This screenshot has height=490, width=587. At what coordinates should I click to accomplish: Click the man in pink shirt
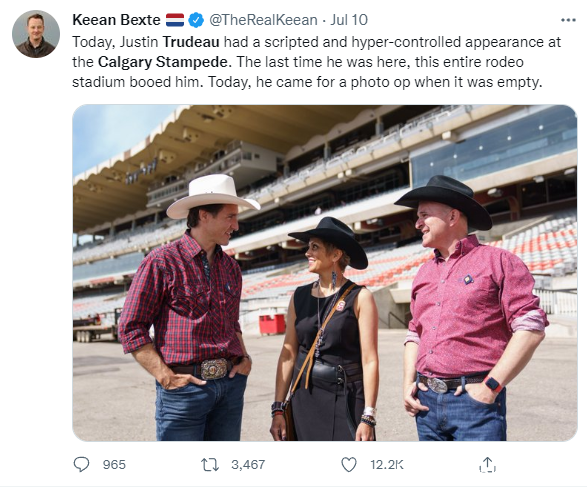[x=471, y=308]
